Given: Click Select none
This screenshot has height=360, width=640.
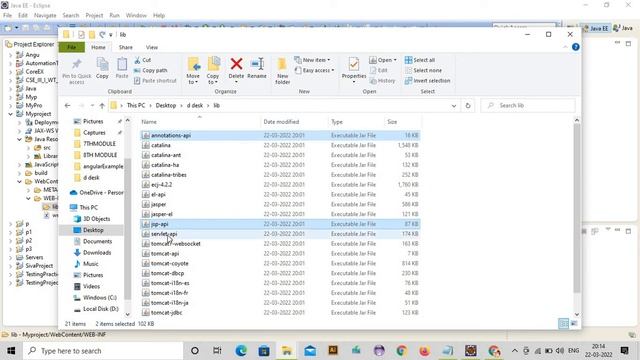Looking at the screenshot, I should [x=423, y=70].
